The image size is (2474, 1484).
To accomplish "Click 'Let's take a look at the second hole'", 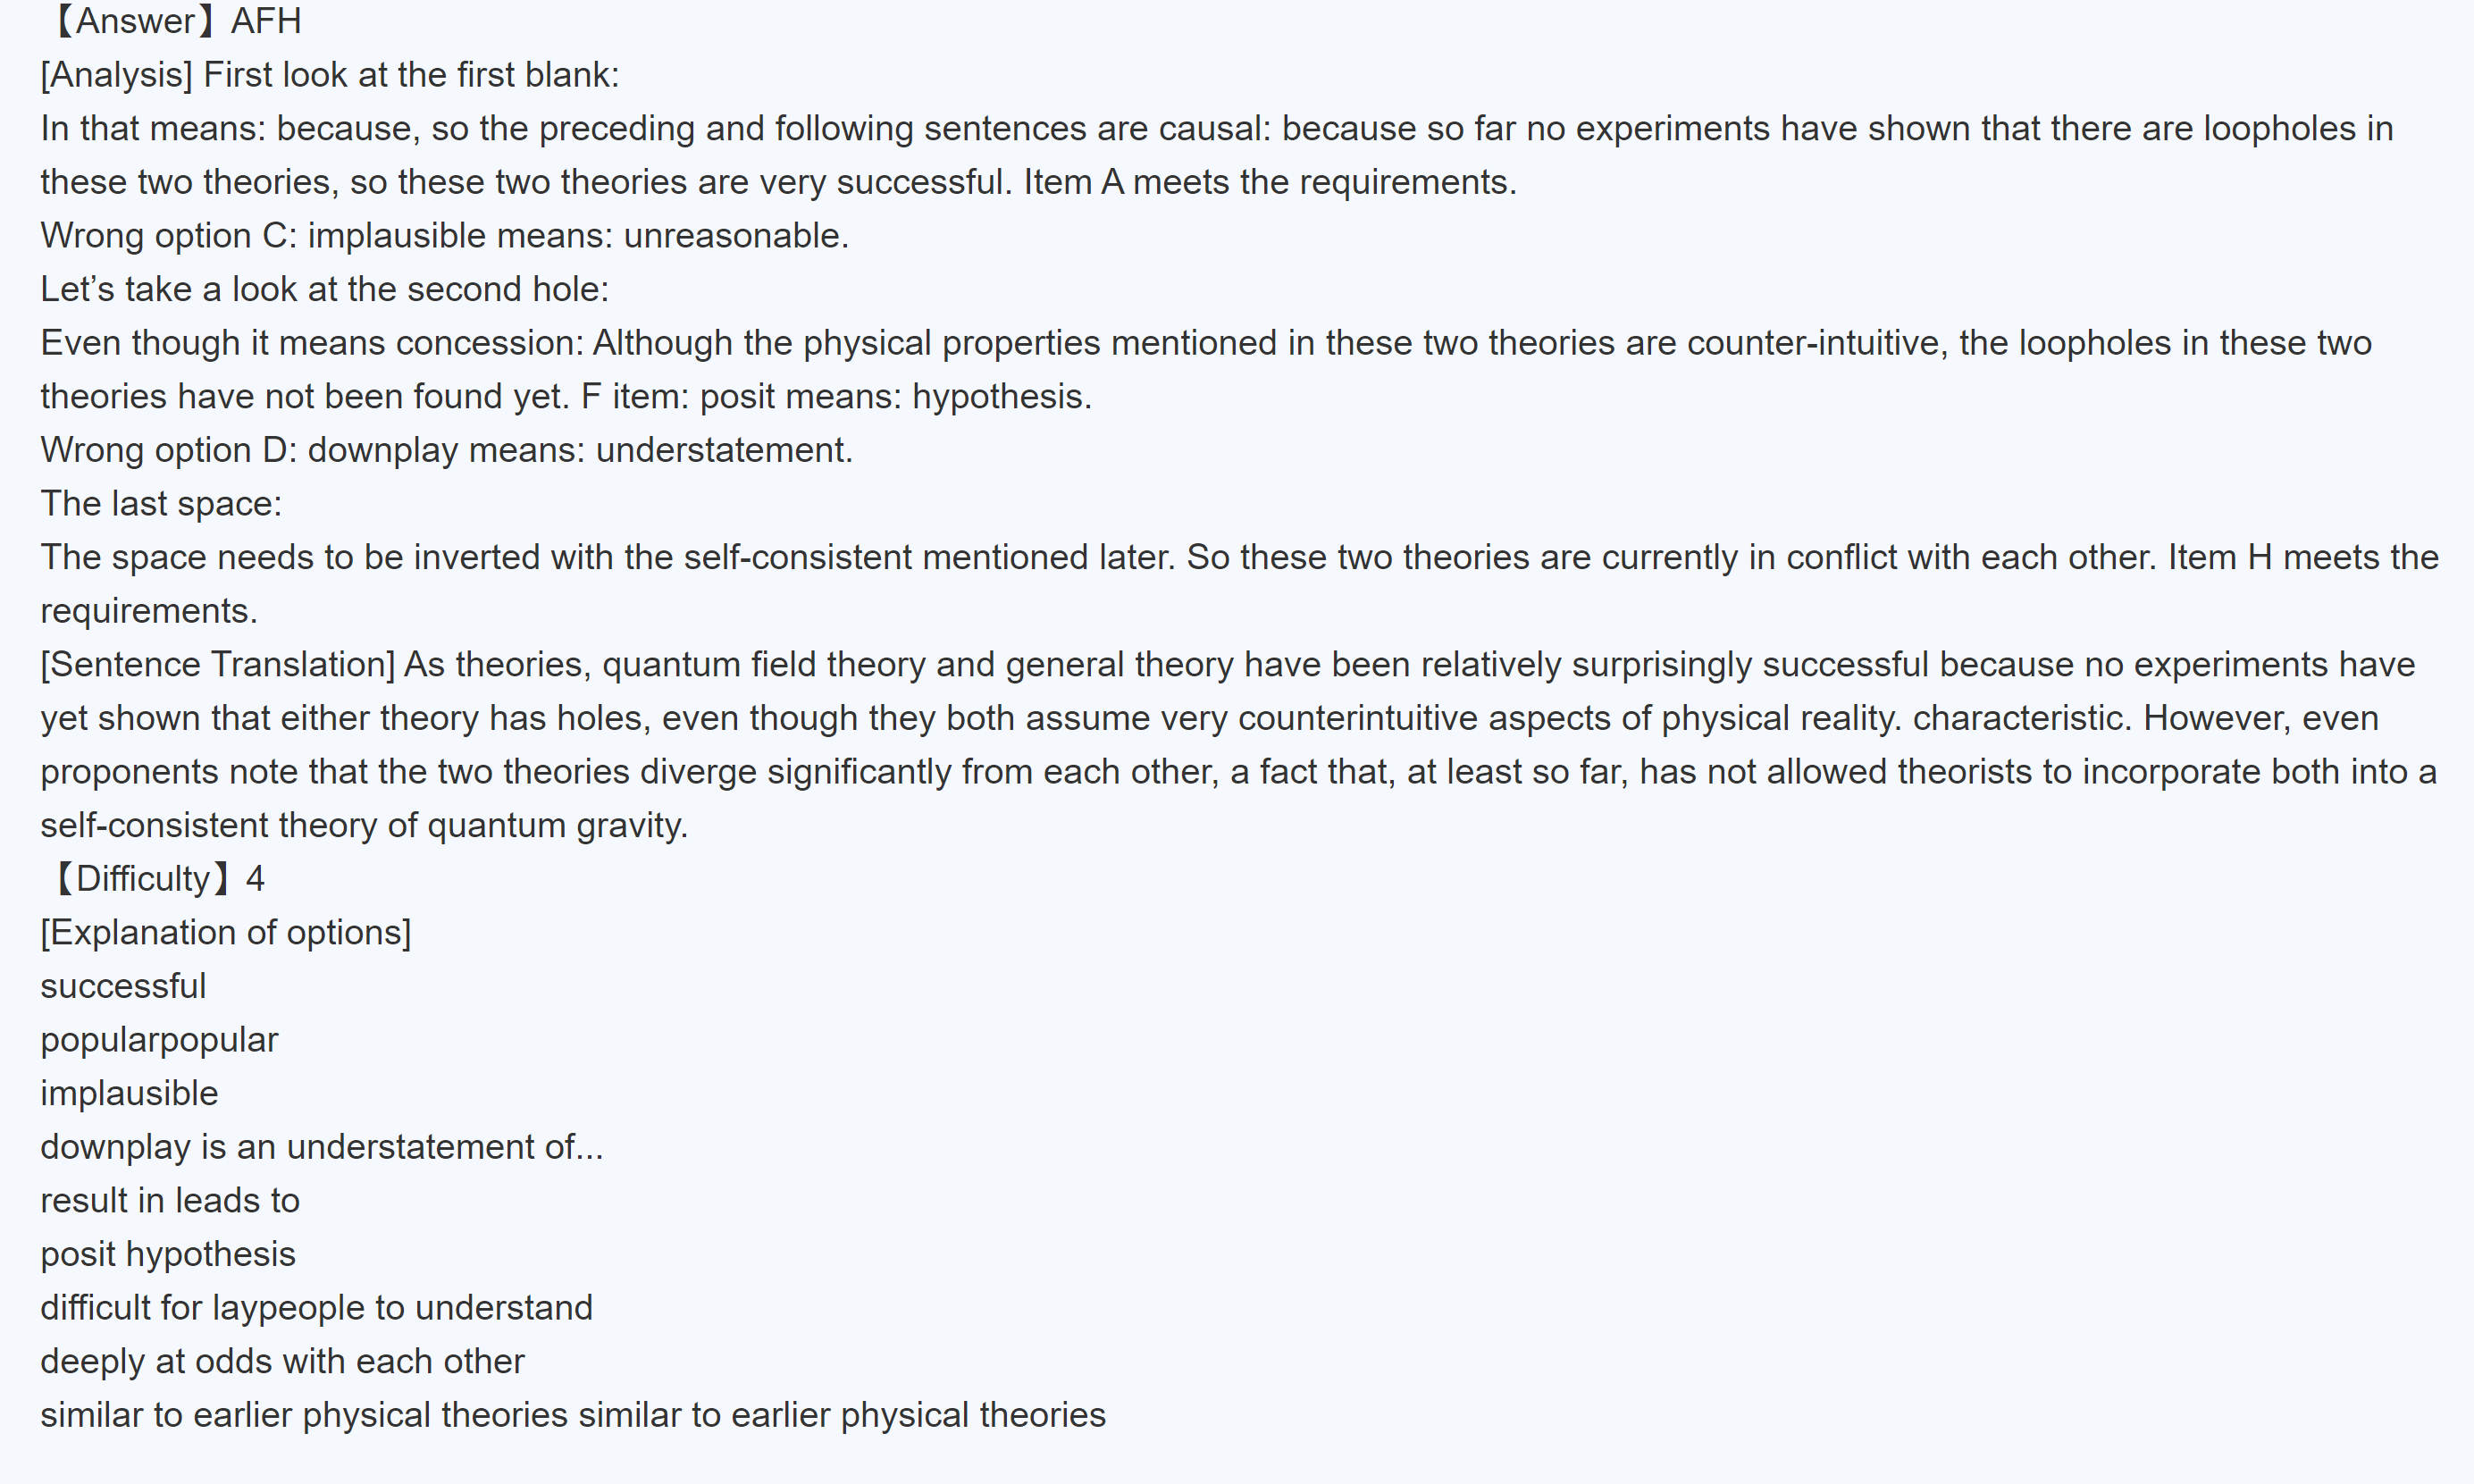I will (324, 290).
